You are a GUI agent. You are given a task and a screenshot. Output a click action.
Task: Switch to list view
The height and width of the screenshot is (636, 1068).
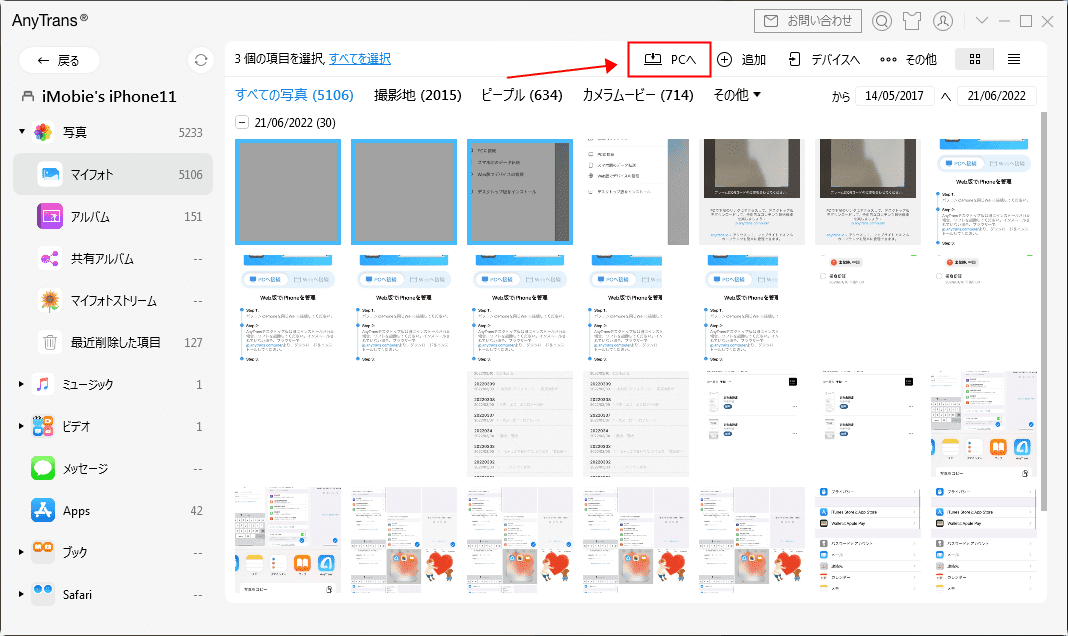1014,59
